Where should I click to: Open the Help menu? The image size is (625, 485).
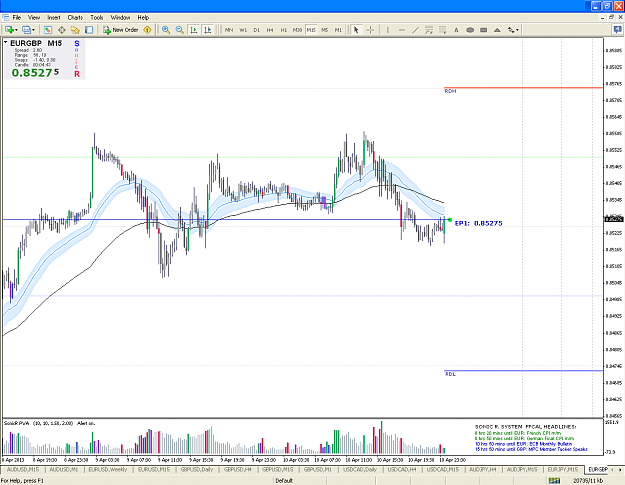pos(143,18)
